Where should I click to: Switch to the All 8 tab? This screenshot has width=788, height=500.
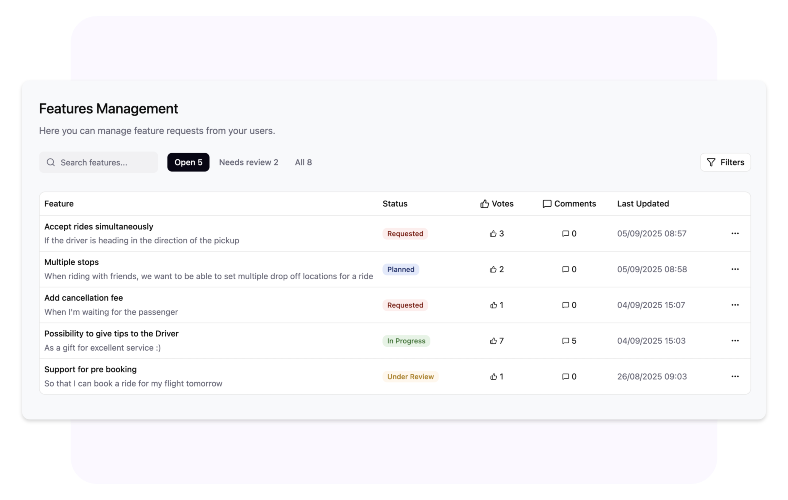tap(304, 162)
